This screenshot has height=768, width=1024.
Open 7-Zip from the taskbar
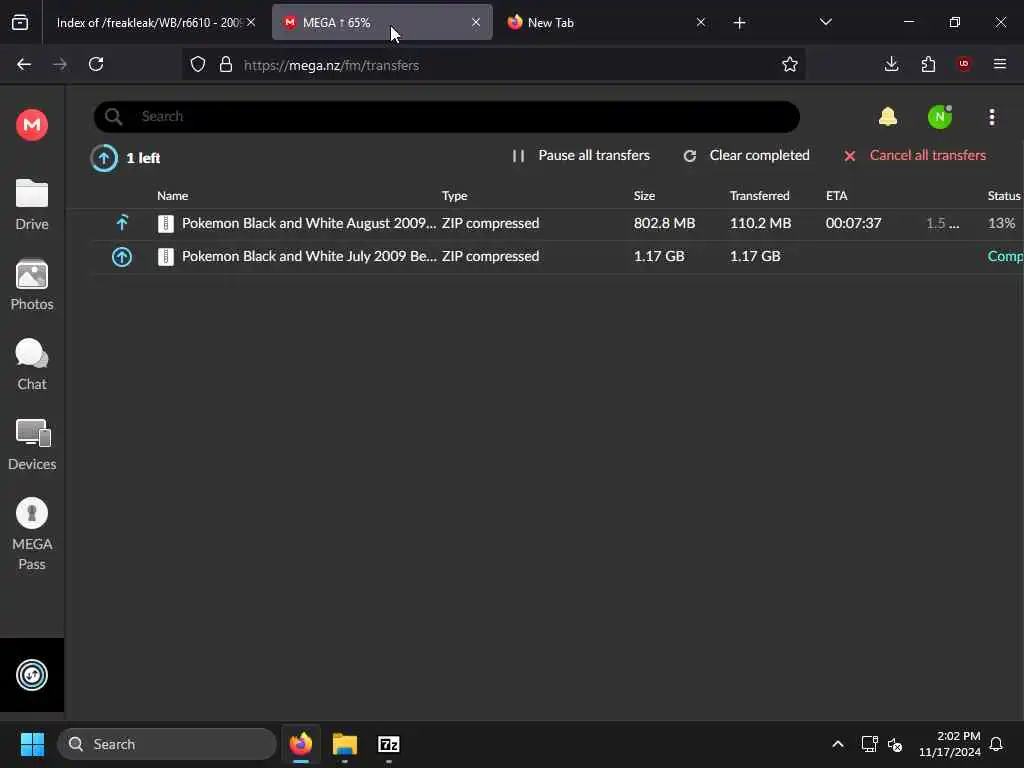(x=389, y=744)
